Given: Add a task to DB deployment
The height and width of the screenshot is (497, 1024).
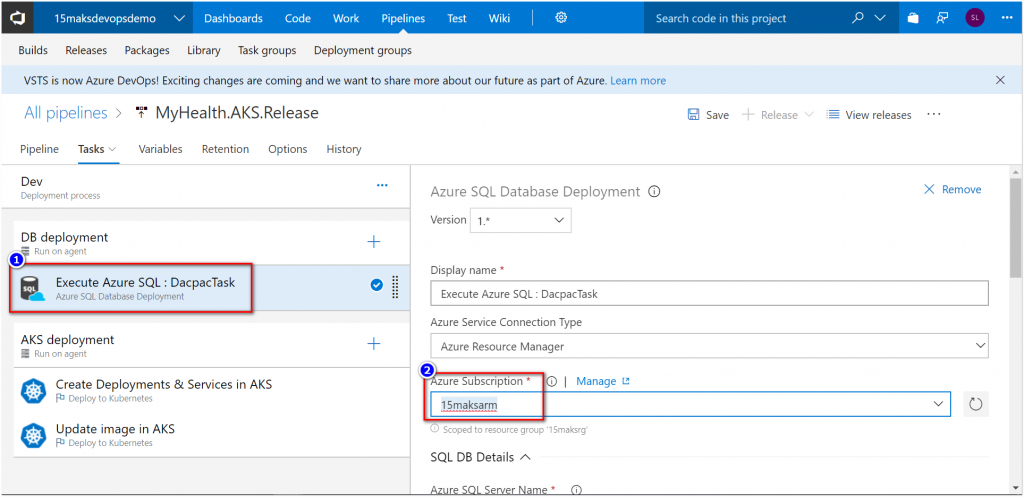Looking at the screenshot, I should pyautogui.click(x=374, y=241).
